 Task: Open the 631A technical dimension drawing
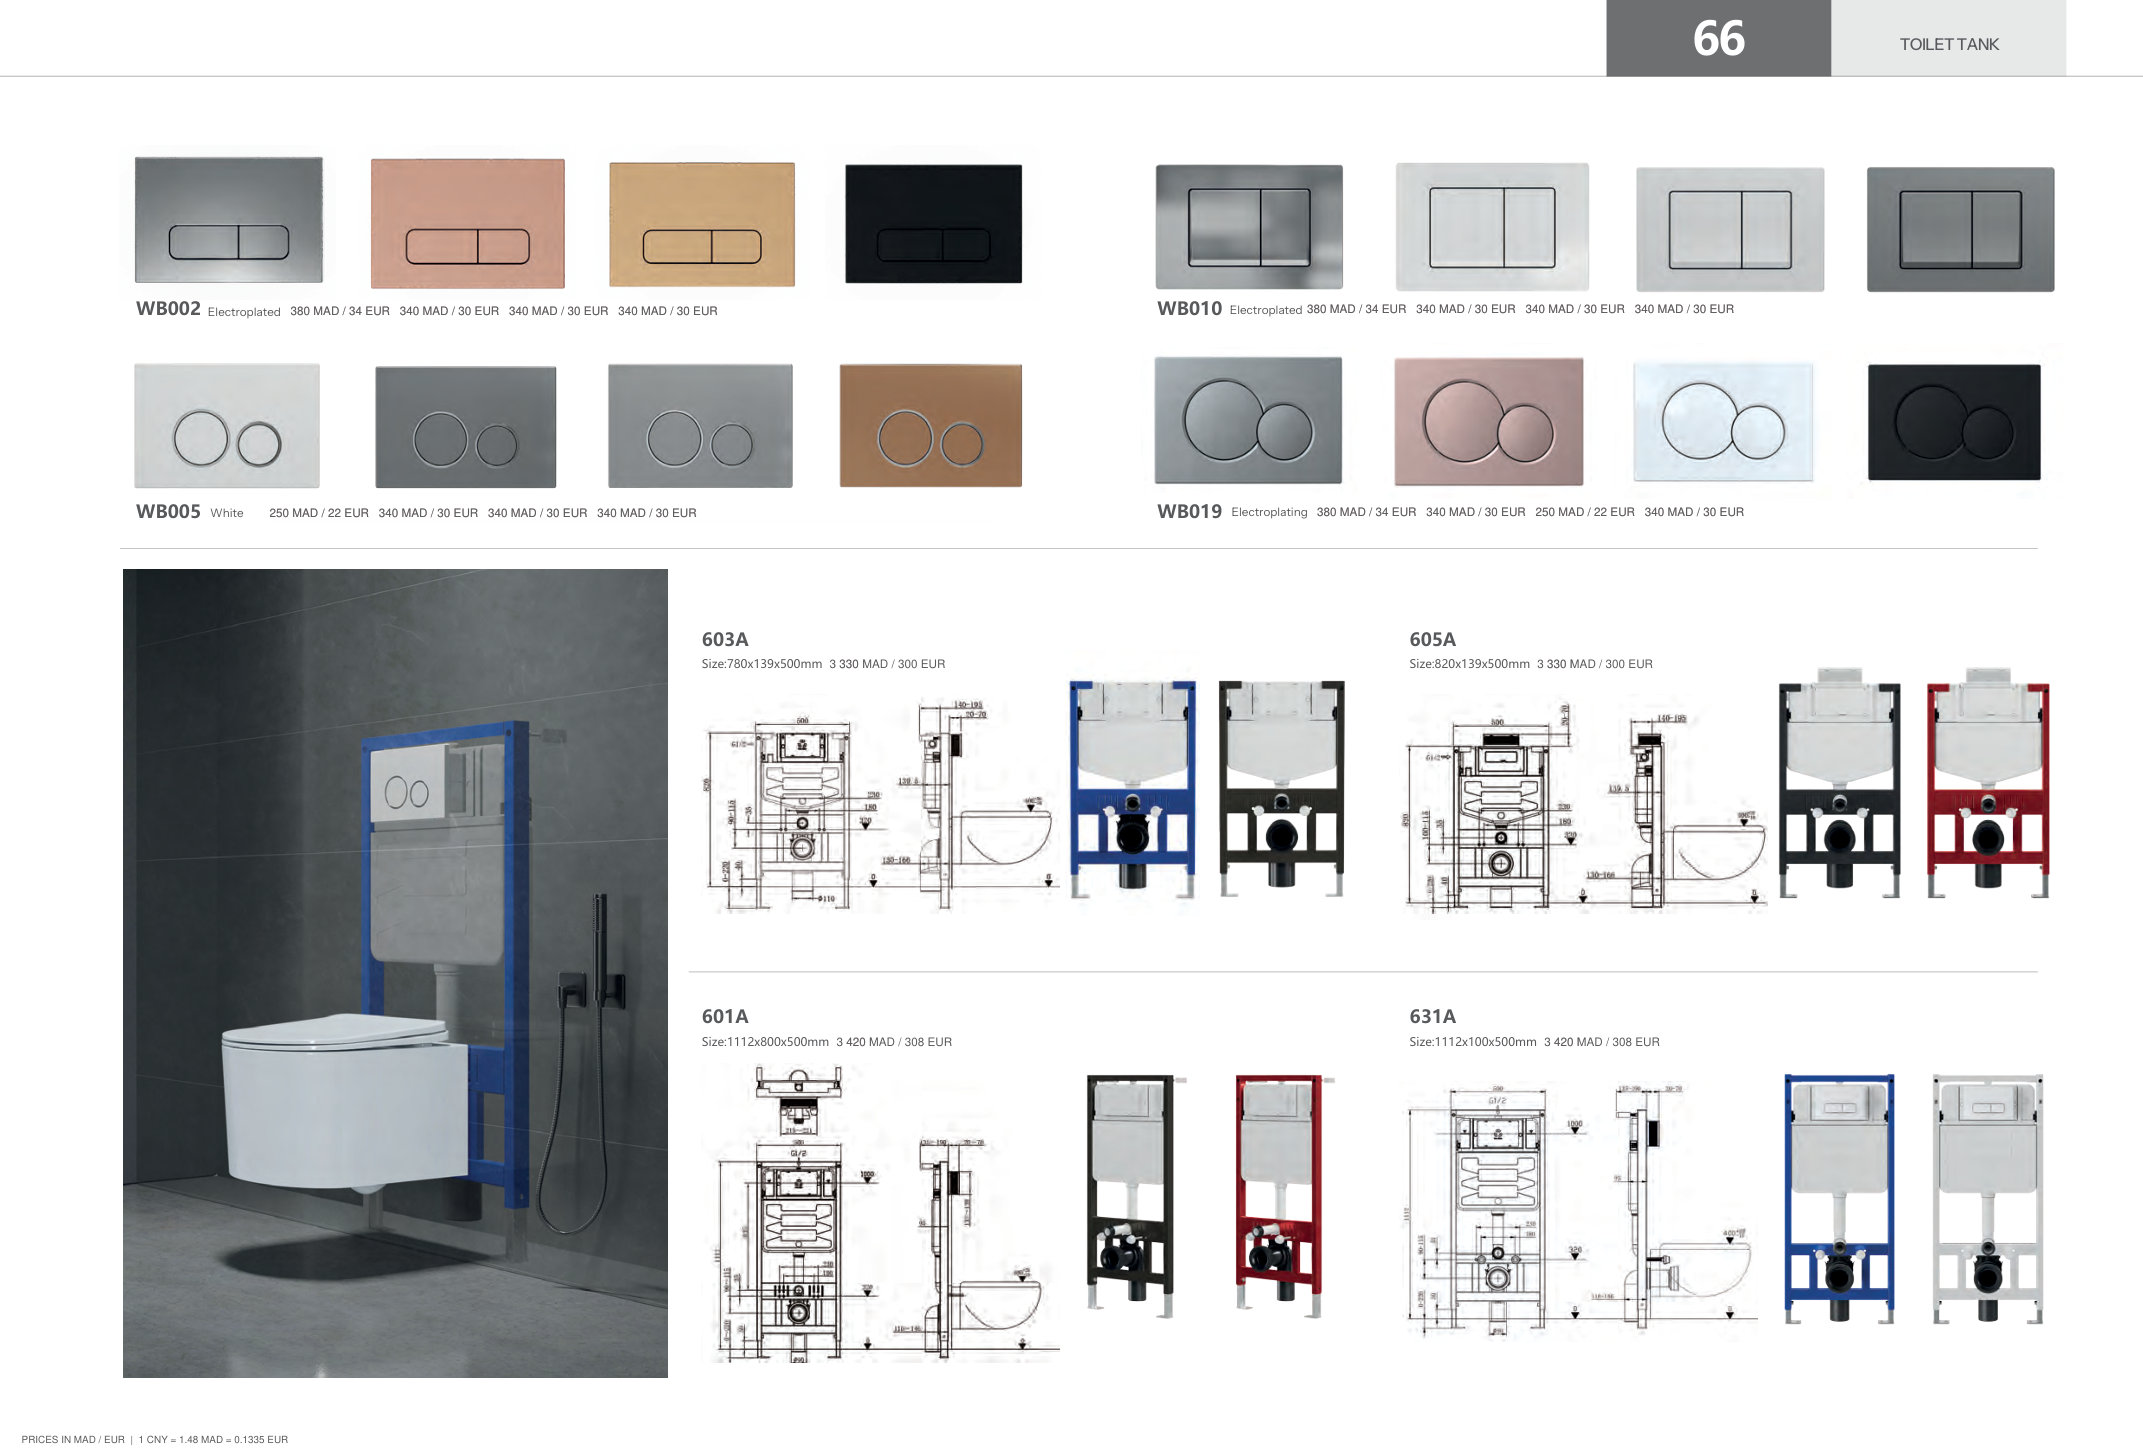coord(1582,1210)
